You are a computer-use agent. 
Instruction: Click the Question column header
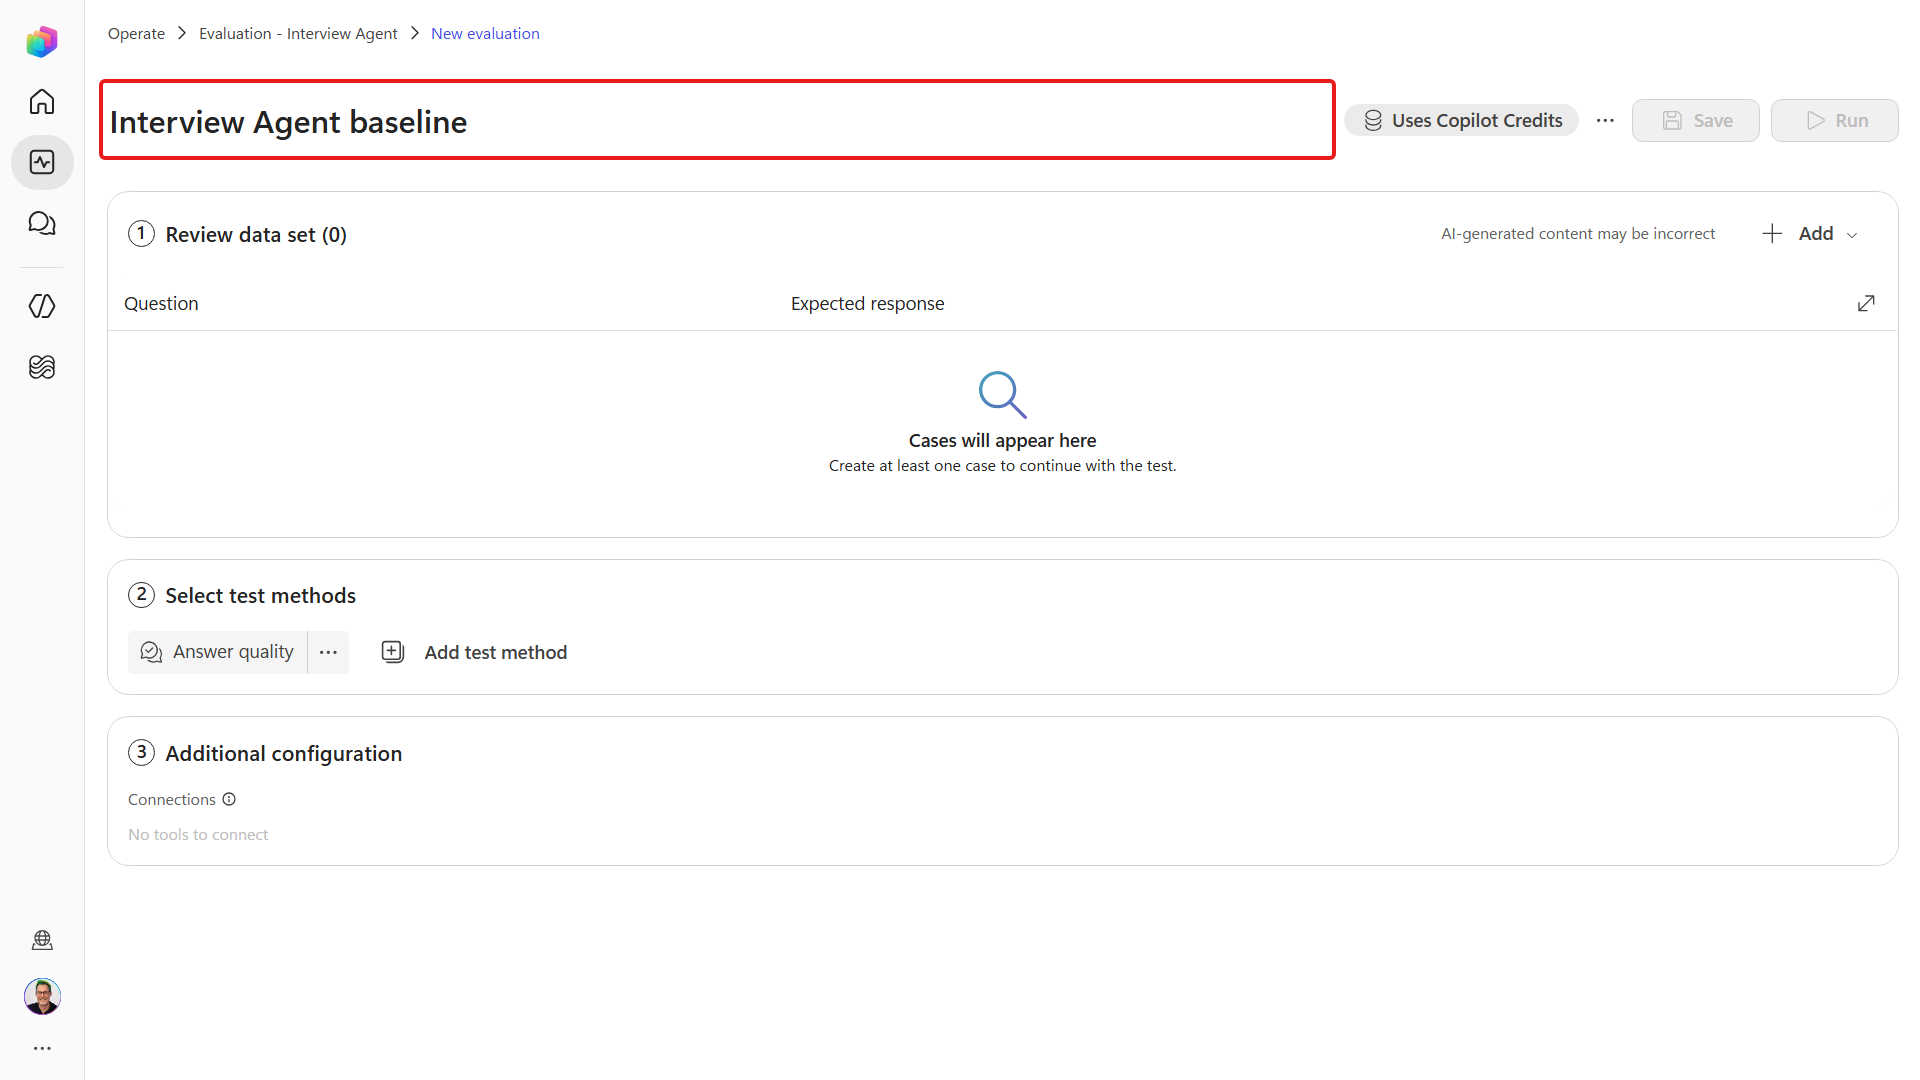(x=161, y=303)
